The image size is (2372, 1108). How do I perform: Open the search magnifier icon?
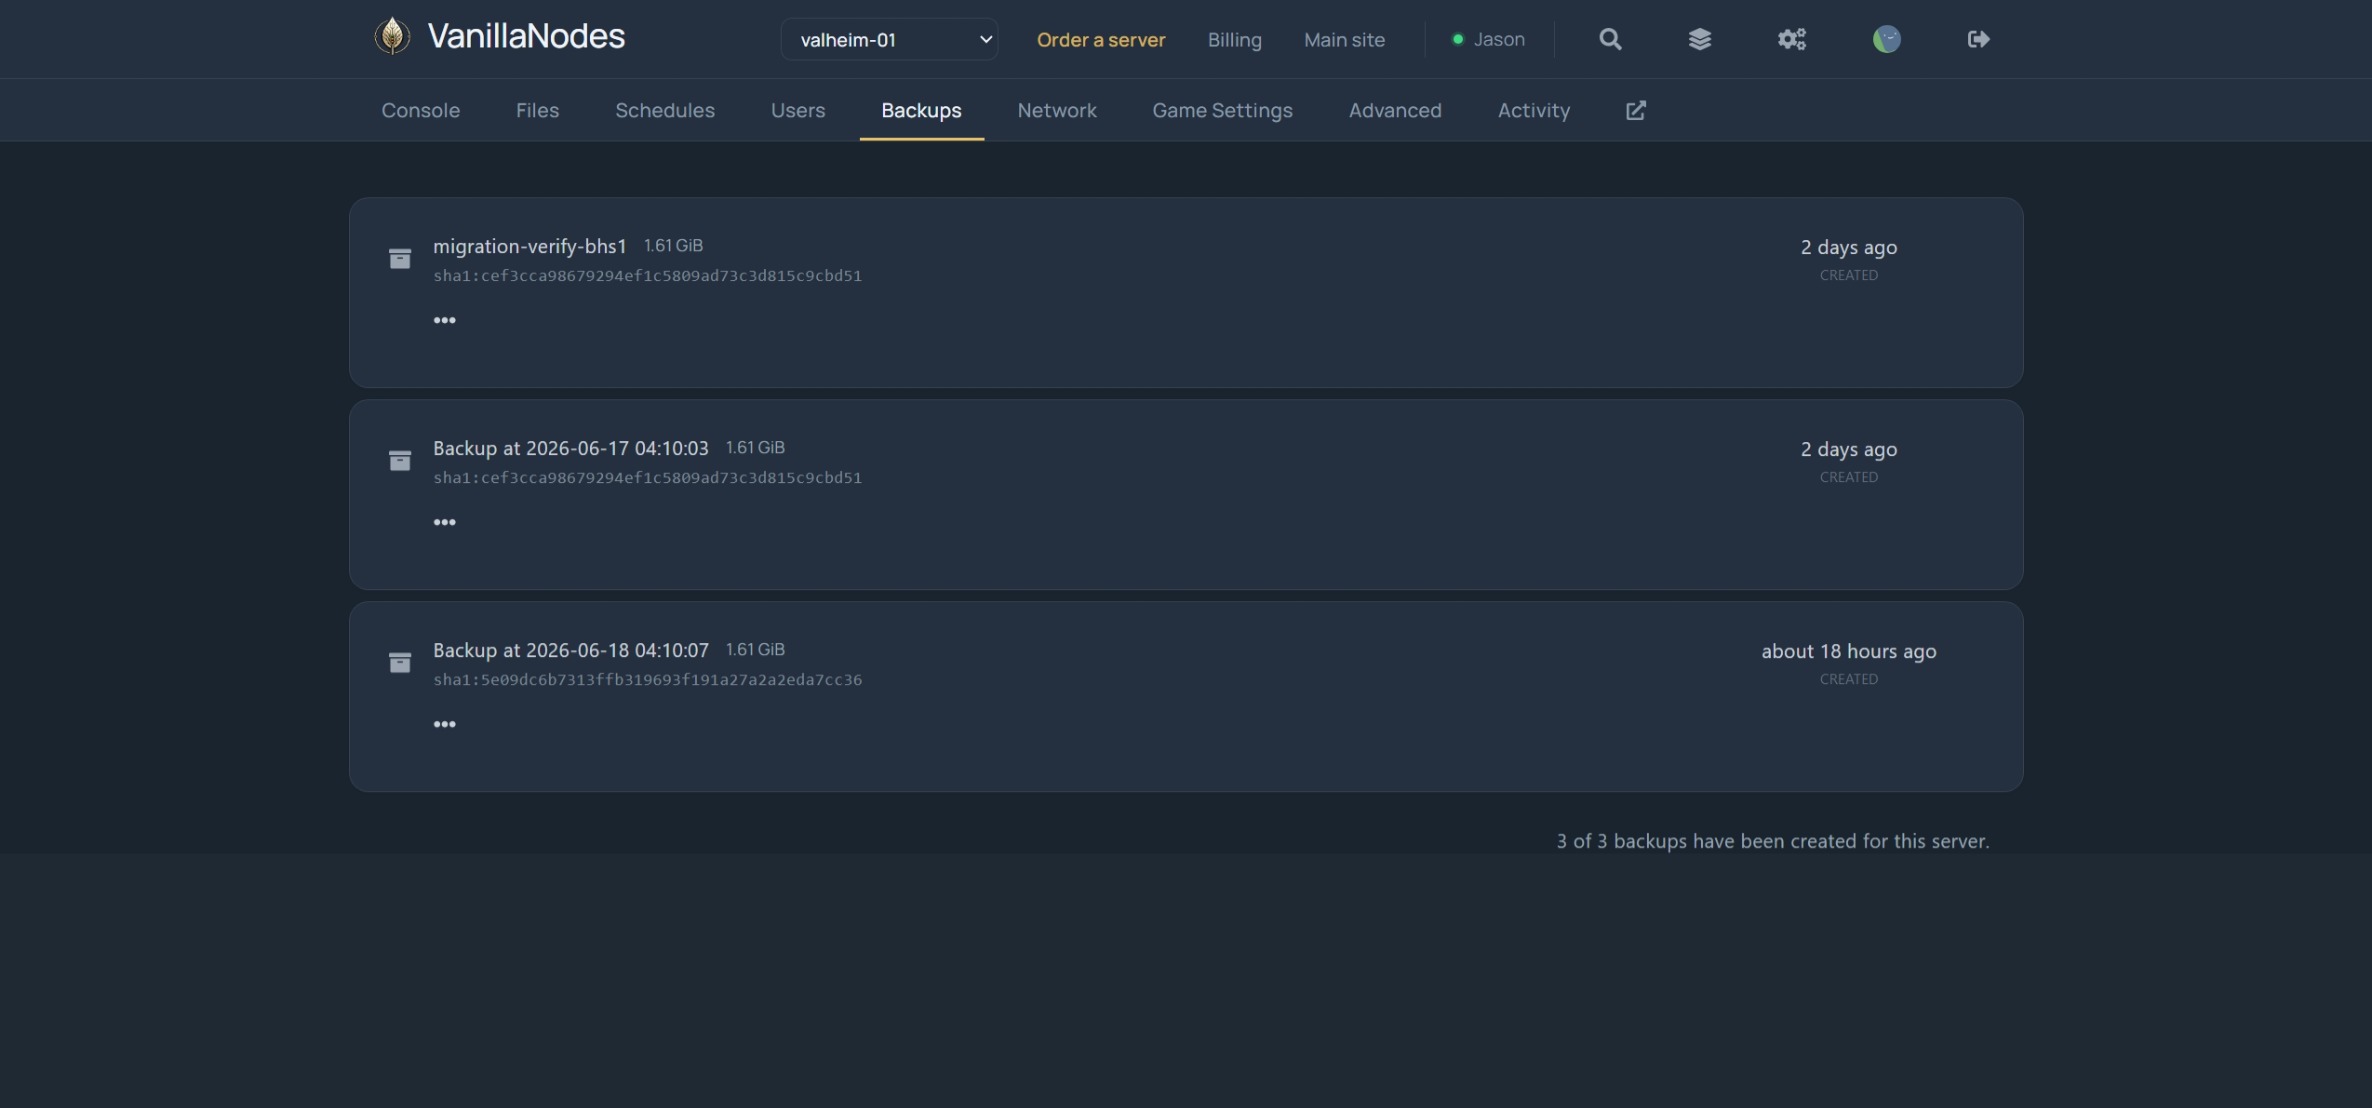tap(1610, 39)
